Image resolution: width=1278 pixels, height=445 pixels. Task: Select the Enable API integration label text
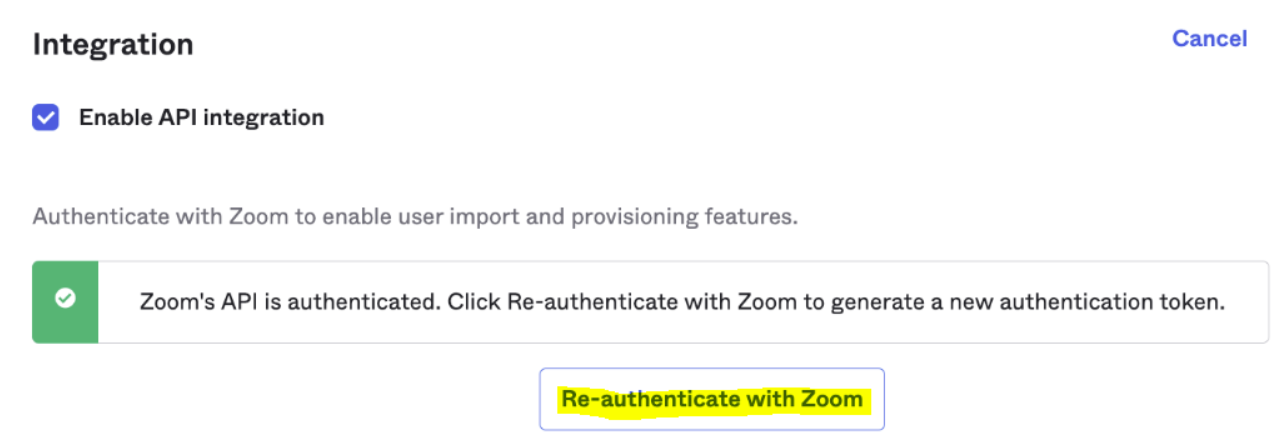pyautogui.click(x=201, y=118)
